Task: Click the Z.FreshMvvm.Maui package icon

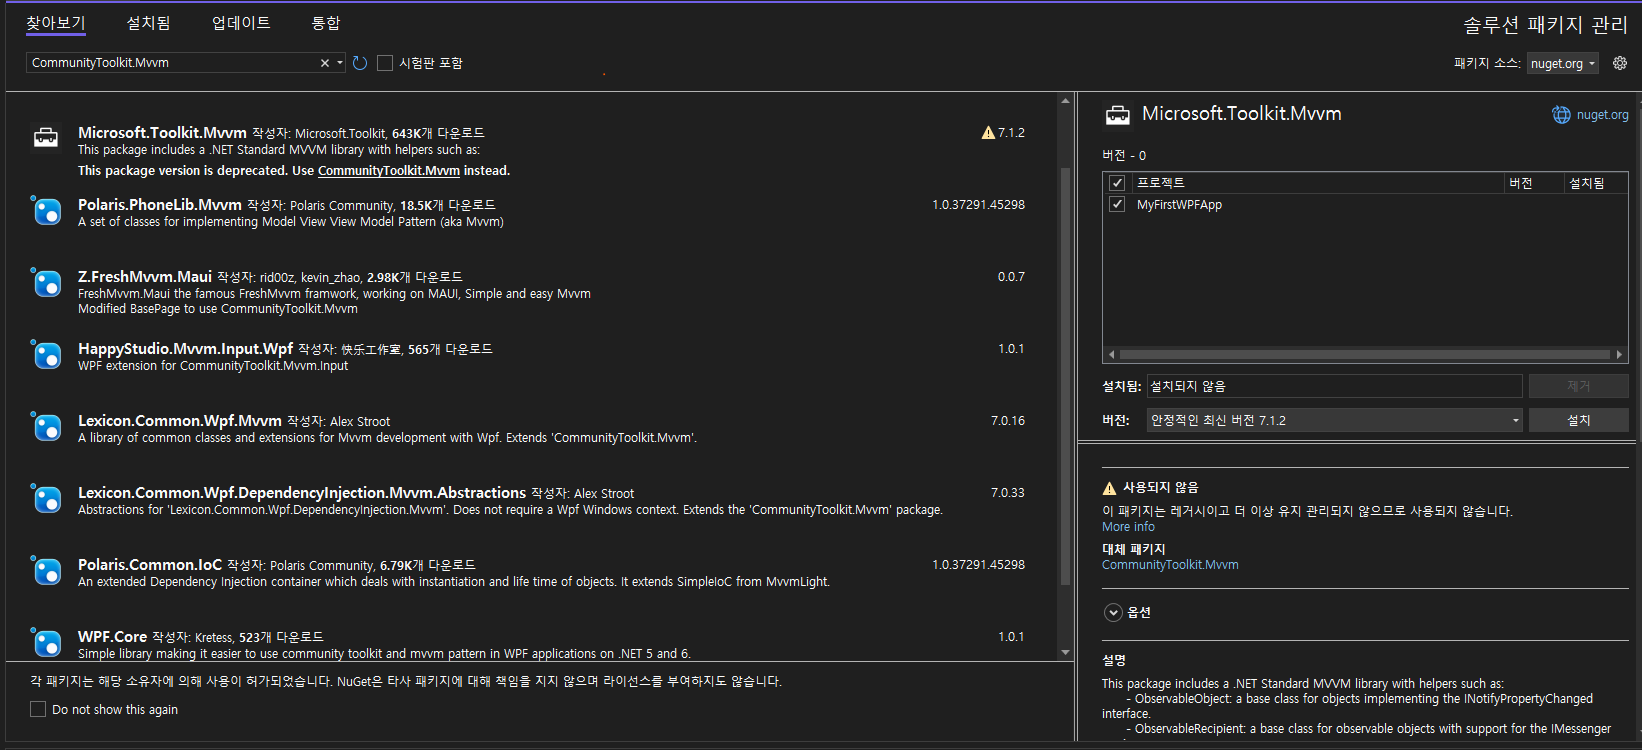Action: [x=46, y=282]
